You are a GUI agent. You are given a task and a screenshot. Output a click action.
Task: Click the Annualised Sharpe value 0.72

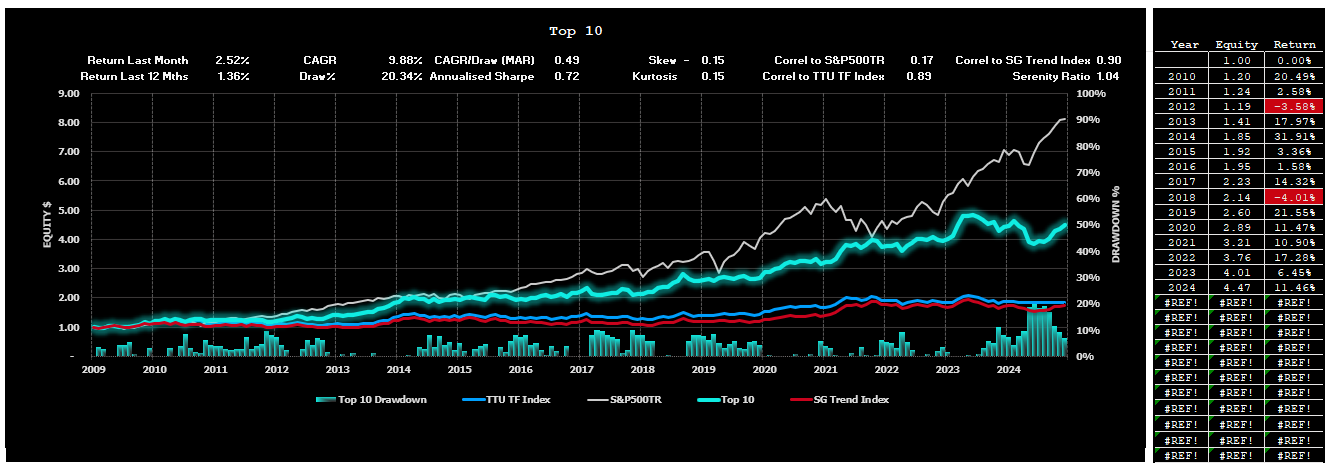pyautogui.click(x=566, y=76)
